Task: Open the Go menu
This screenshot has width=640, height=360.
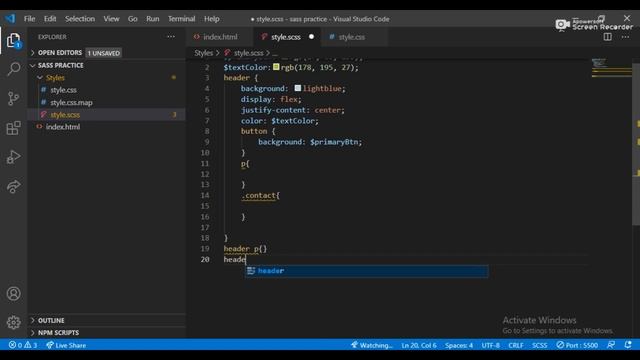Action: point(133,19)
